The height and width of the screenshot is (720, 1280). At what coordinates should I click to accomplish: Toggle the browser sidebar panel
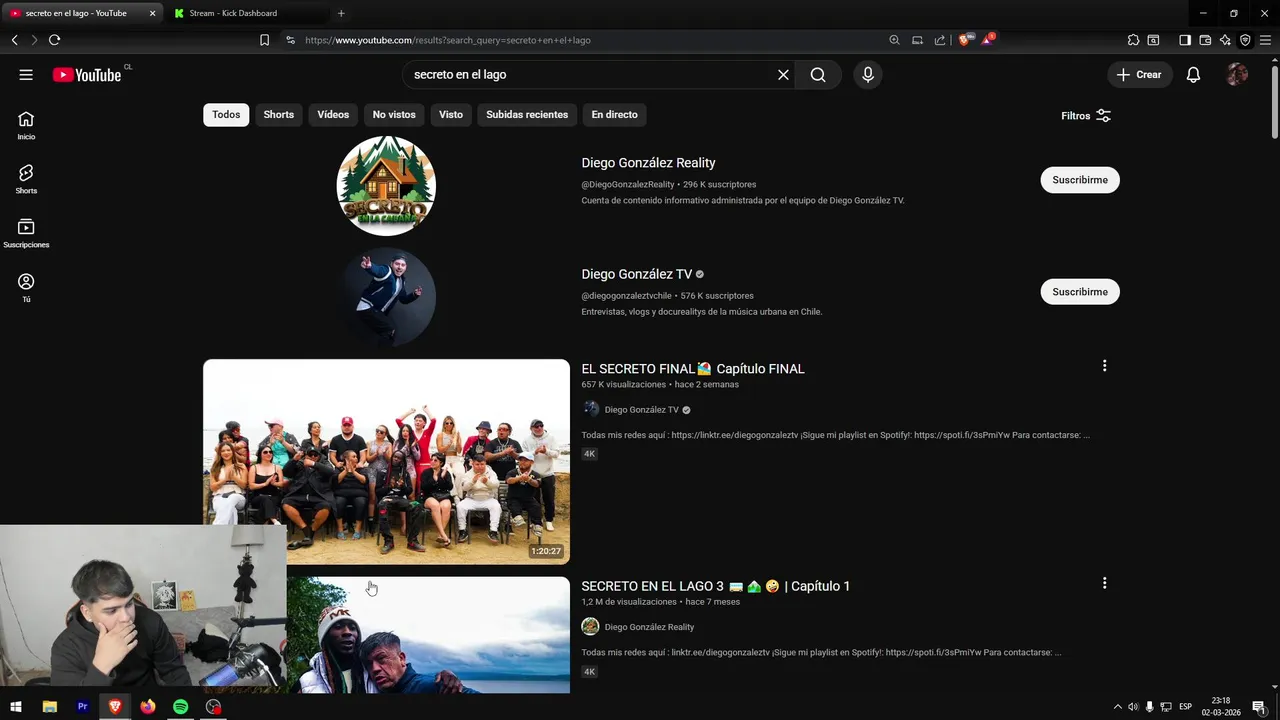tap(1184, 40)
